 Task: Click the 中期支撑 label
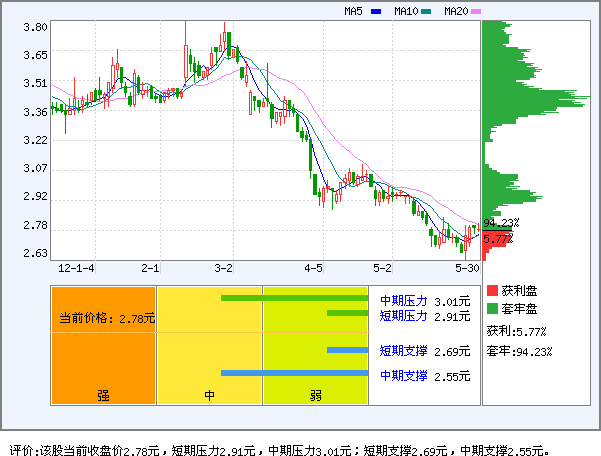[404, 376]
